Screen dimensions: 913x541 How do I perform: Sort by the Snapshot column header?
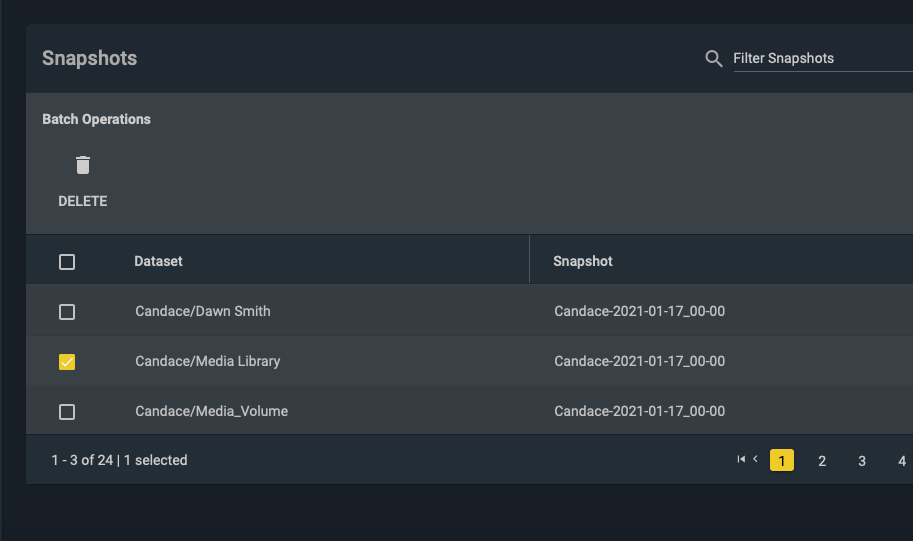click(x=583, y=261)
